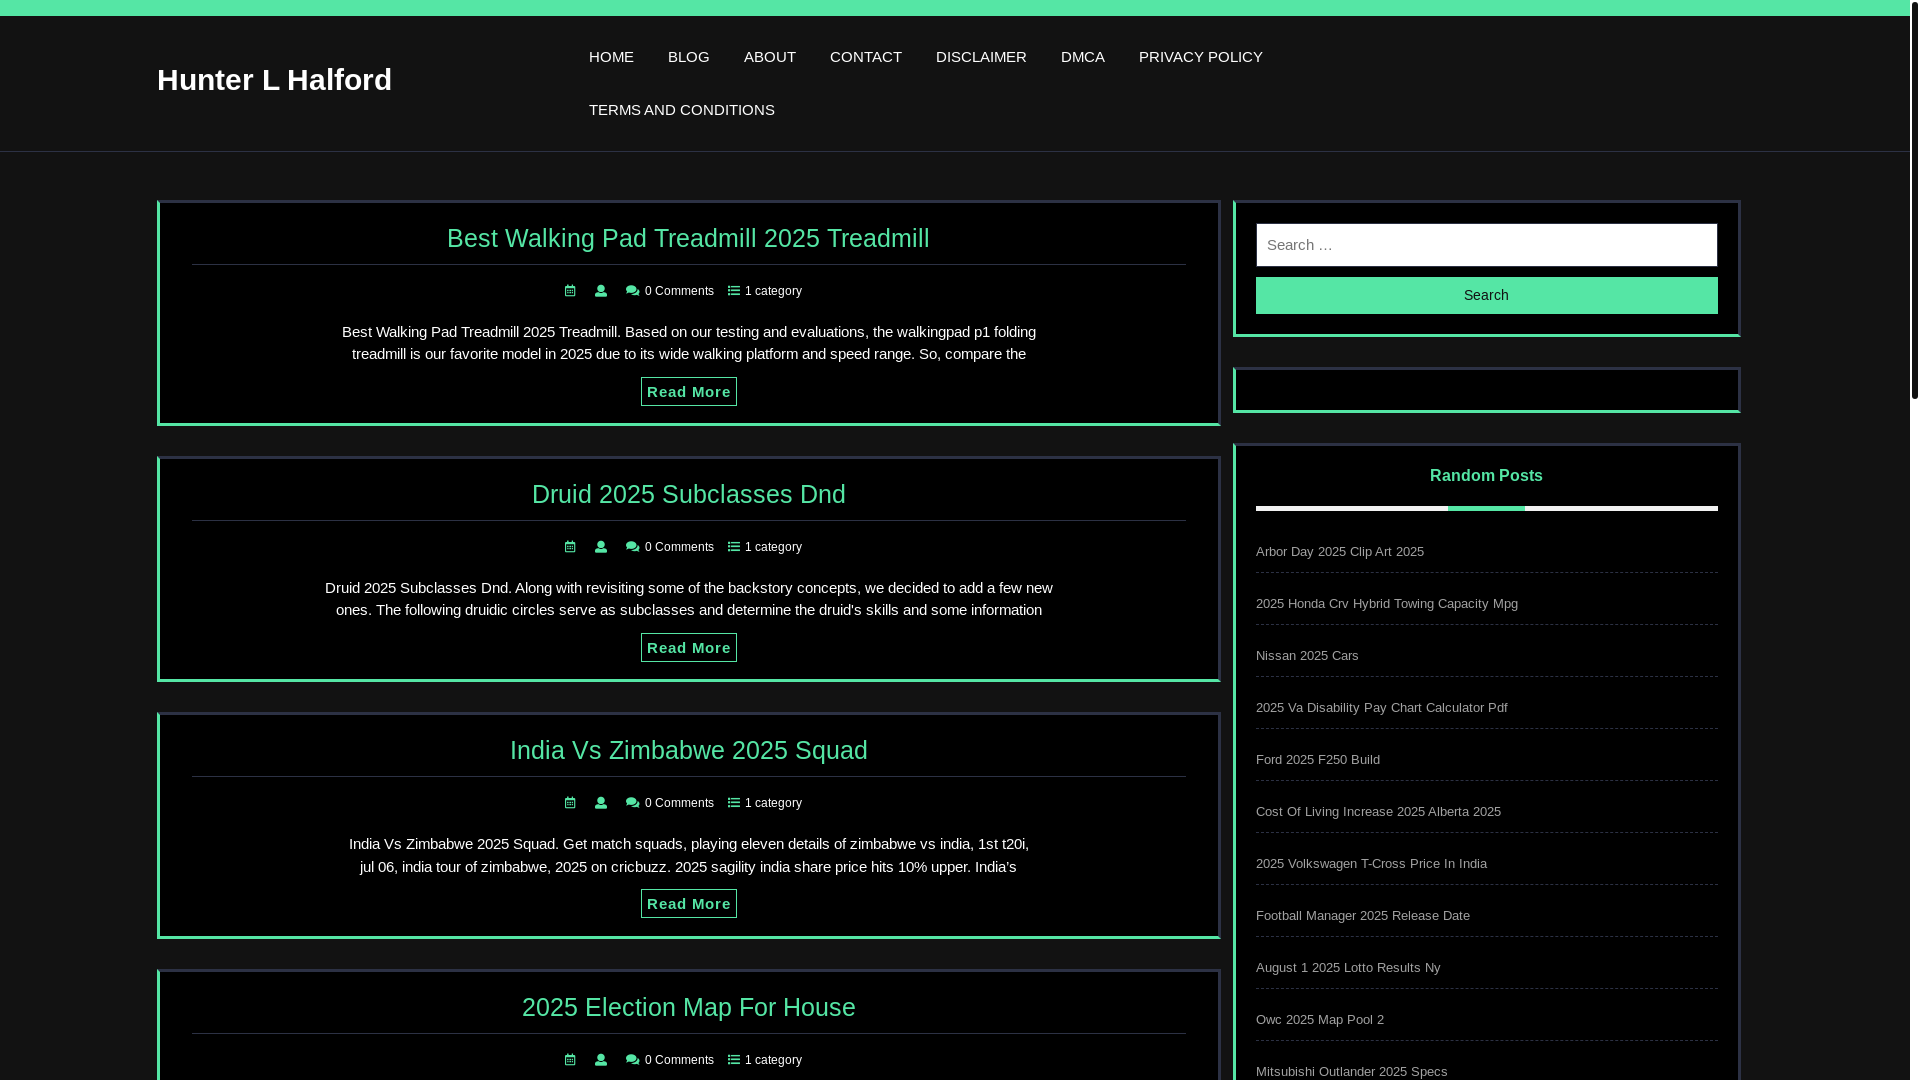Open 2025 Va Disability Pay Chart link

[1381, 708]
